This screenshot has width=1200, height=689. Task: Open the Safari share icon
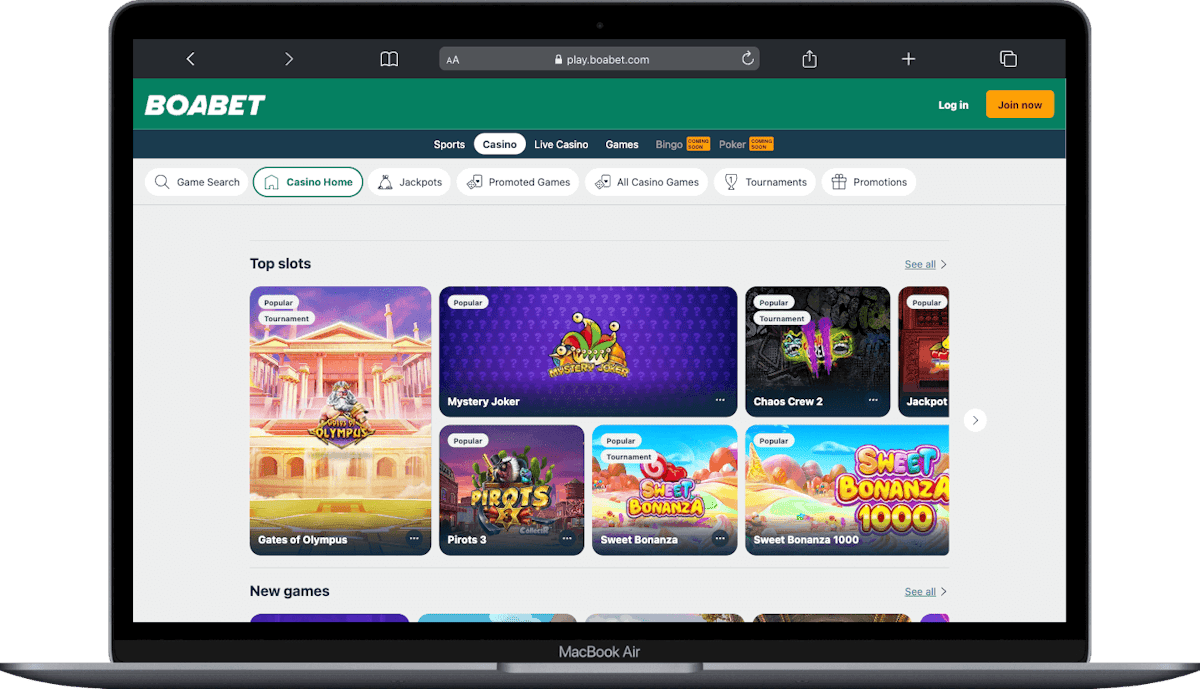coord(809,59)
